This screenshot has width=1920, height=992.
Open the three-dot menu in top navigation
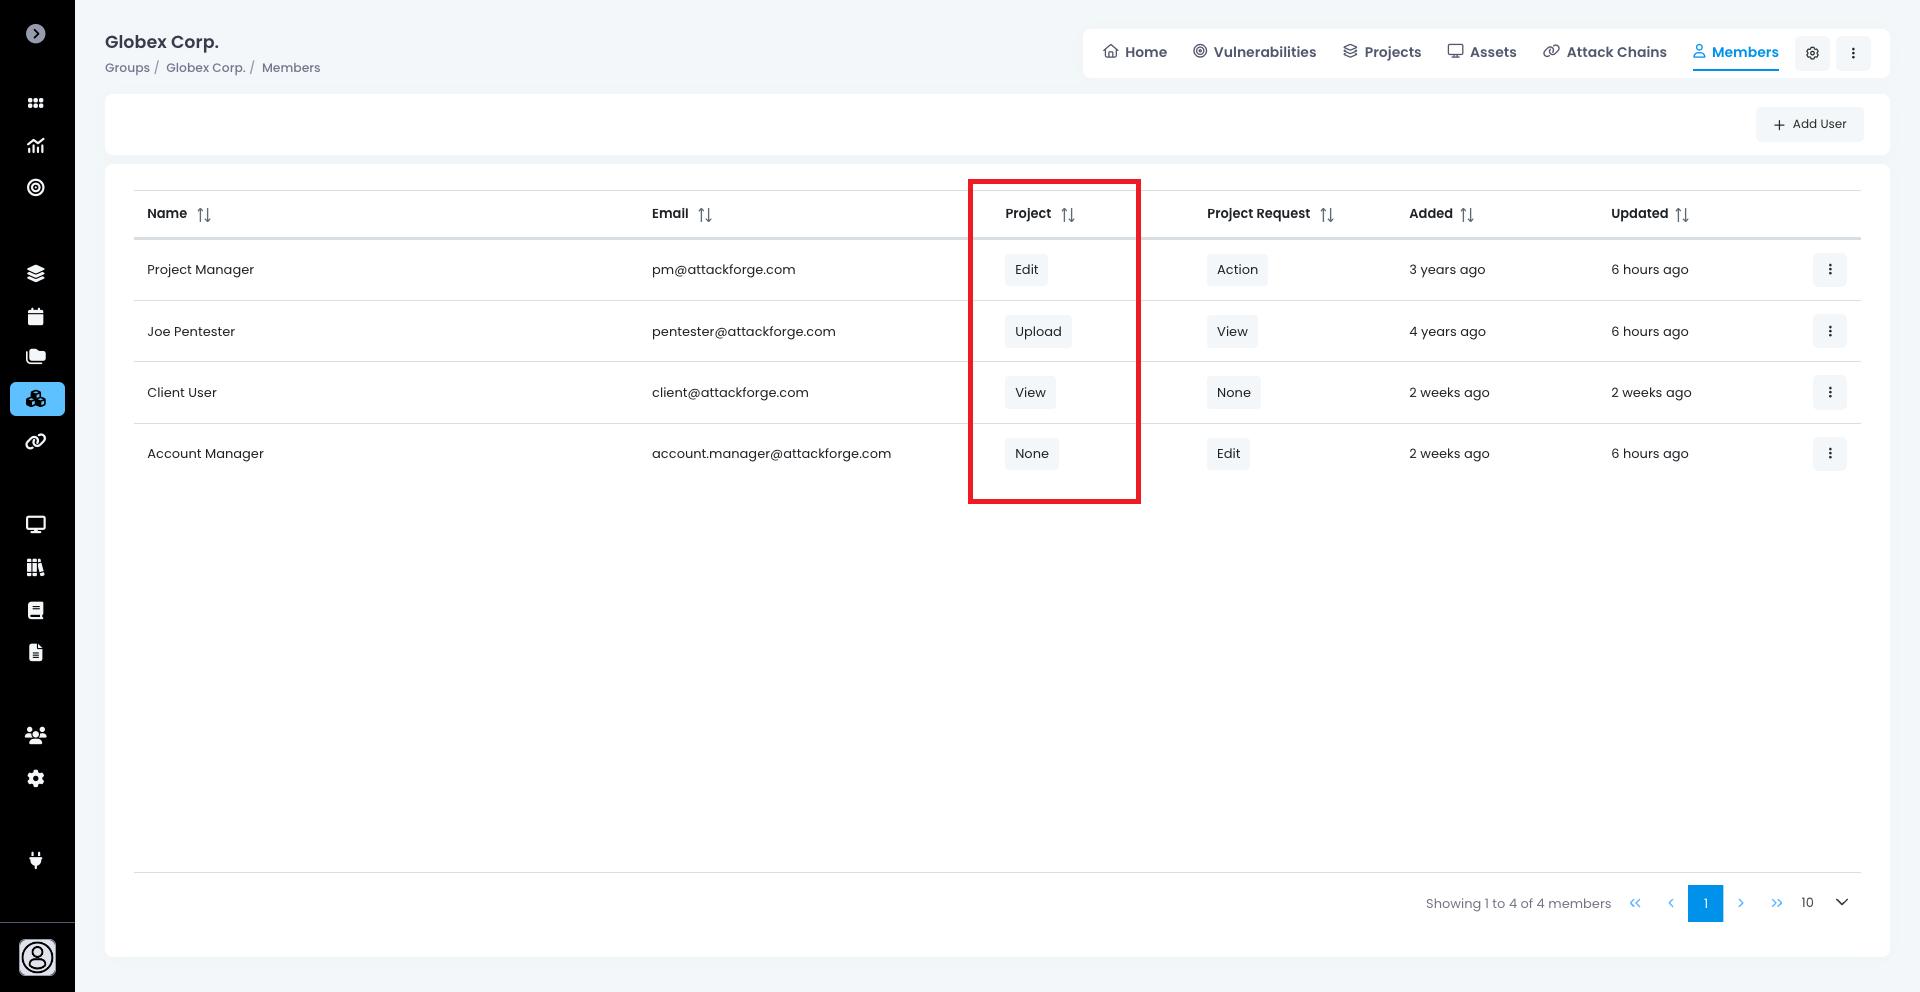tap(1853, 53)
